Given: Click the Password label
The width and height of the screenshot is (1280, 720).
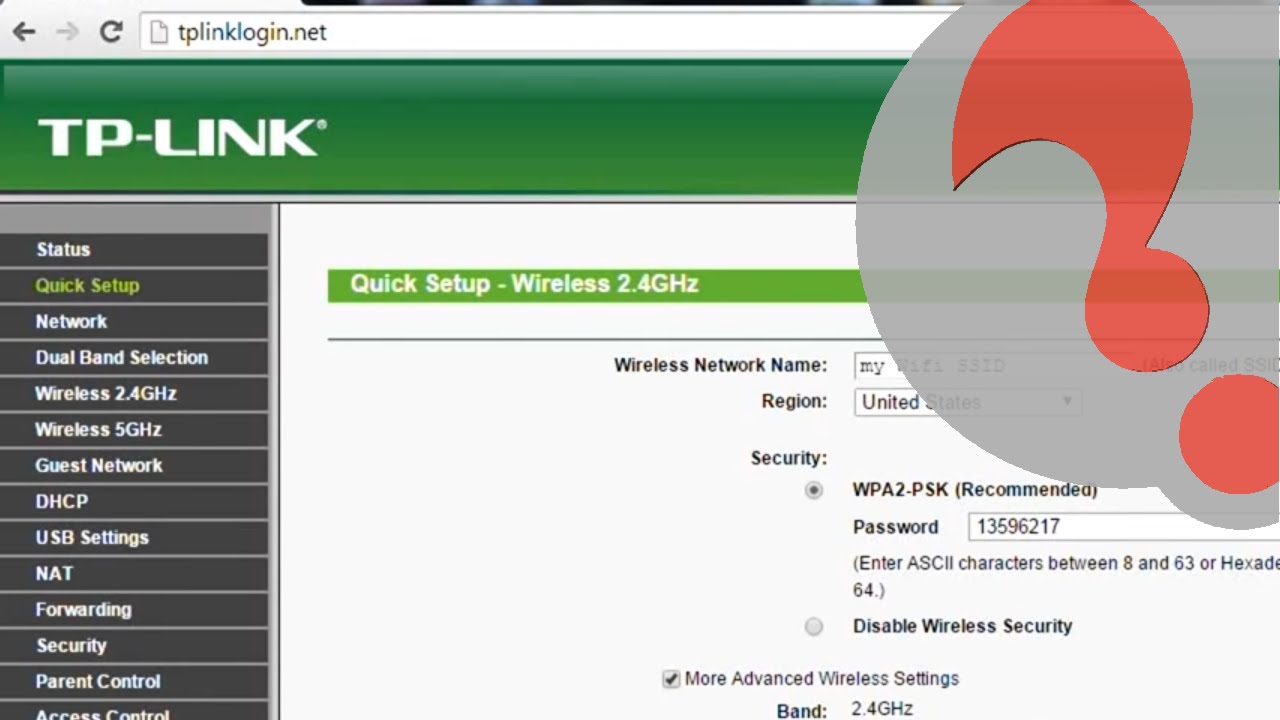Looking at the screenshot, I should click(x=895, y=527).
